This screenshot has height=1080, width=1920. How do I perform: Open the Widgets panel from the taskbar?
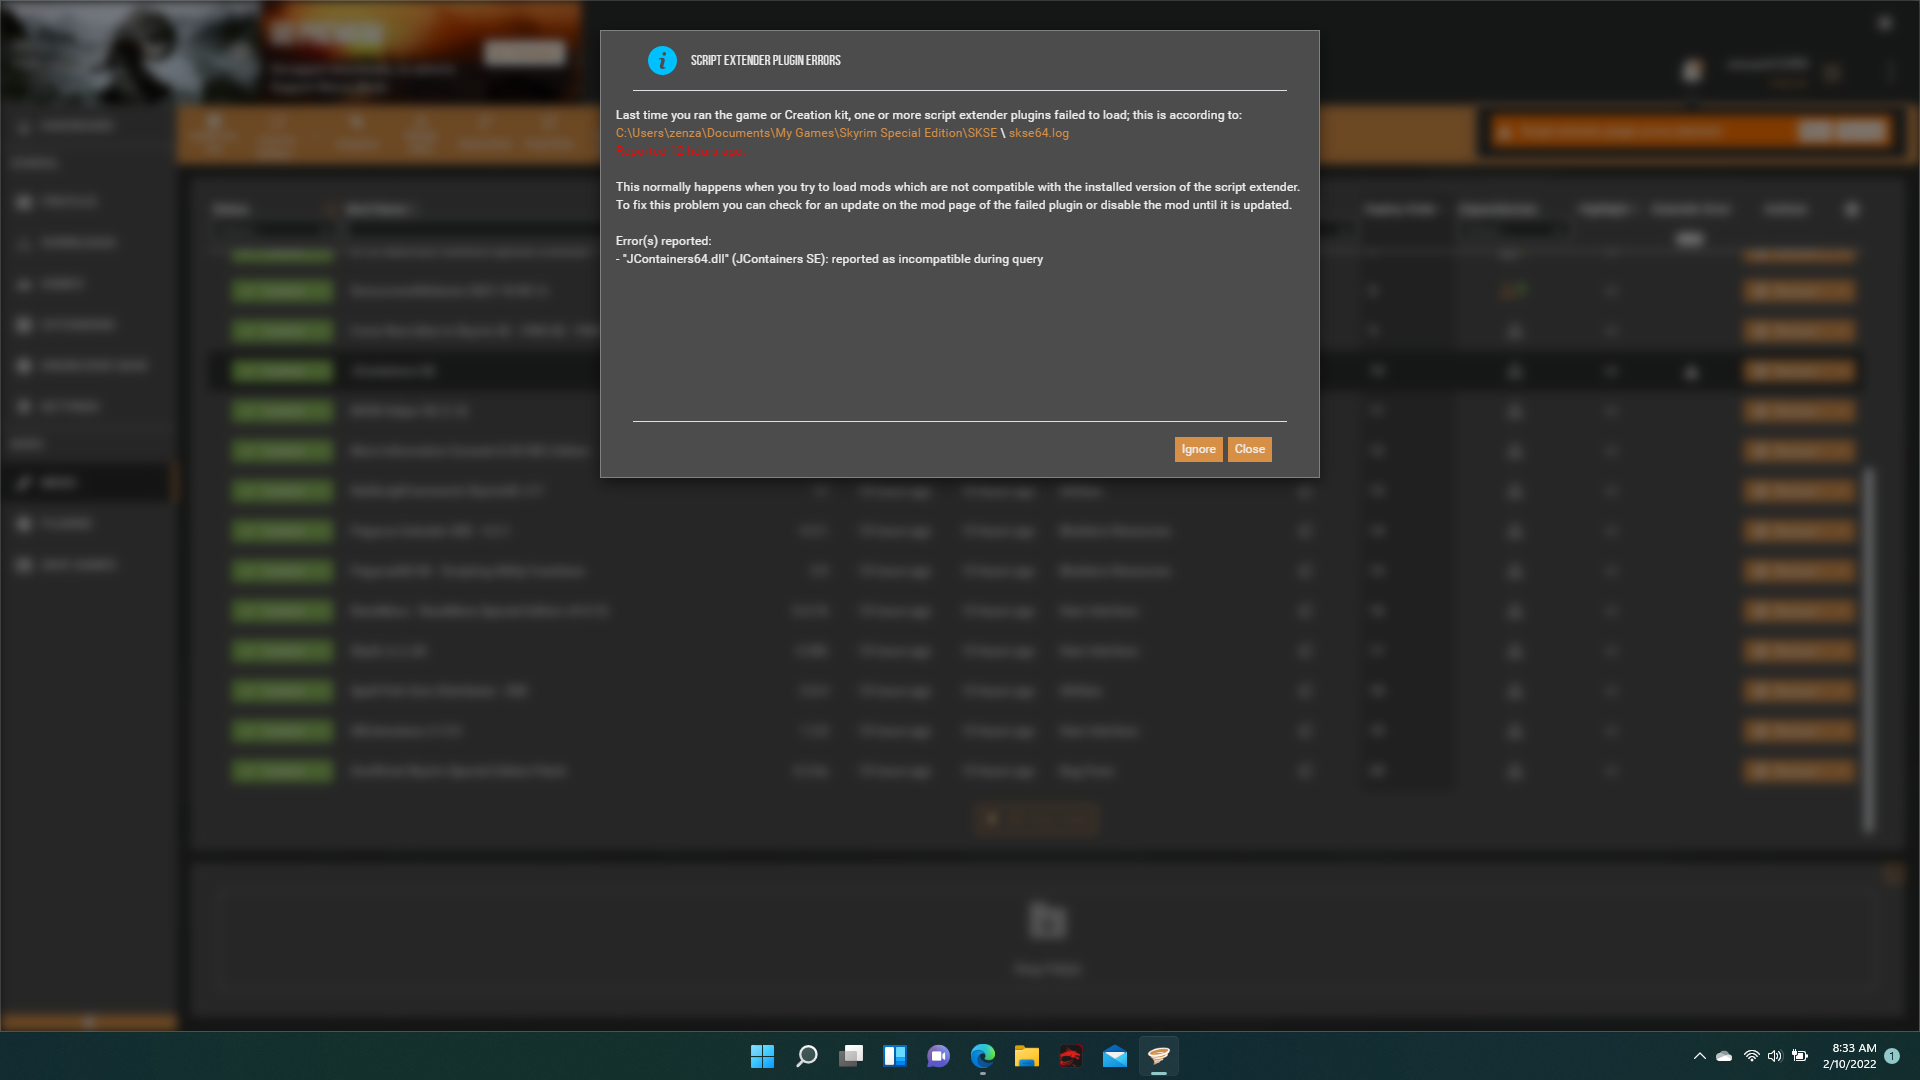pyautogui.click(x=894, y=1056)
